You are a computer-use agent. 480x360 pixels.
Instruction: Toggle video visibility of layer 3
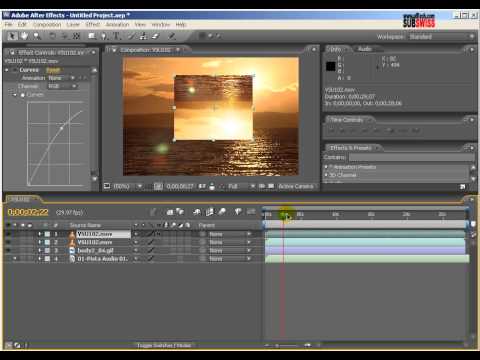pyautogui.click(x=8, y=250)
